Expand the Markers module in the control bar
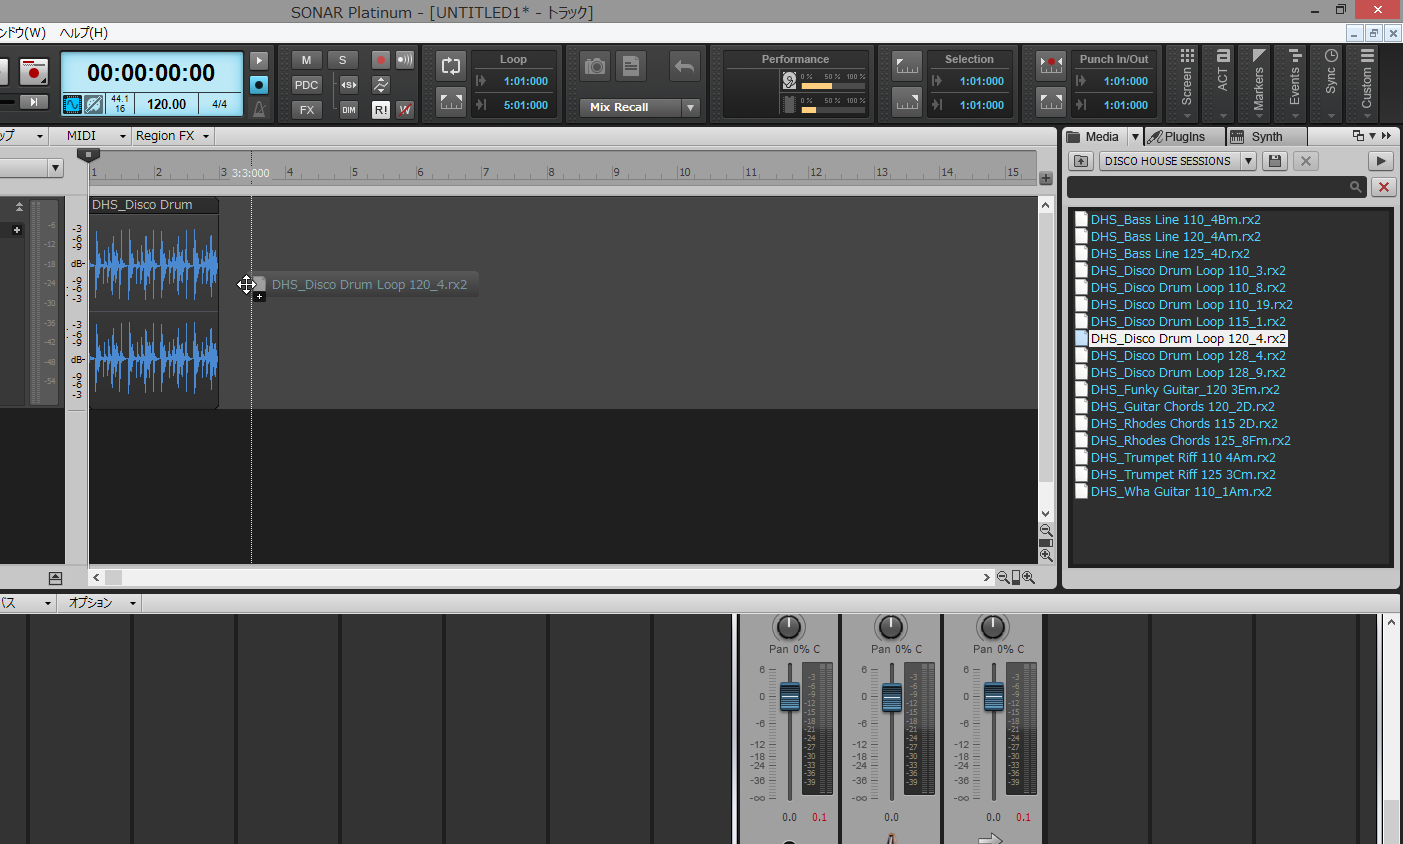 pos(1259,84)
